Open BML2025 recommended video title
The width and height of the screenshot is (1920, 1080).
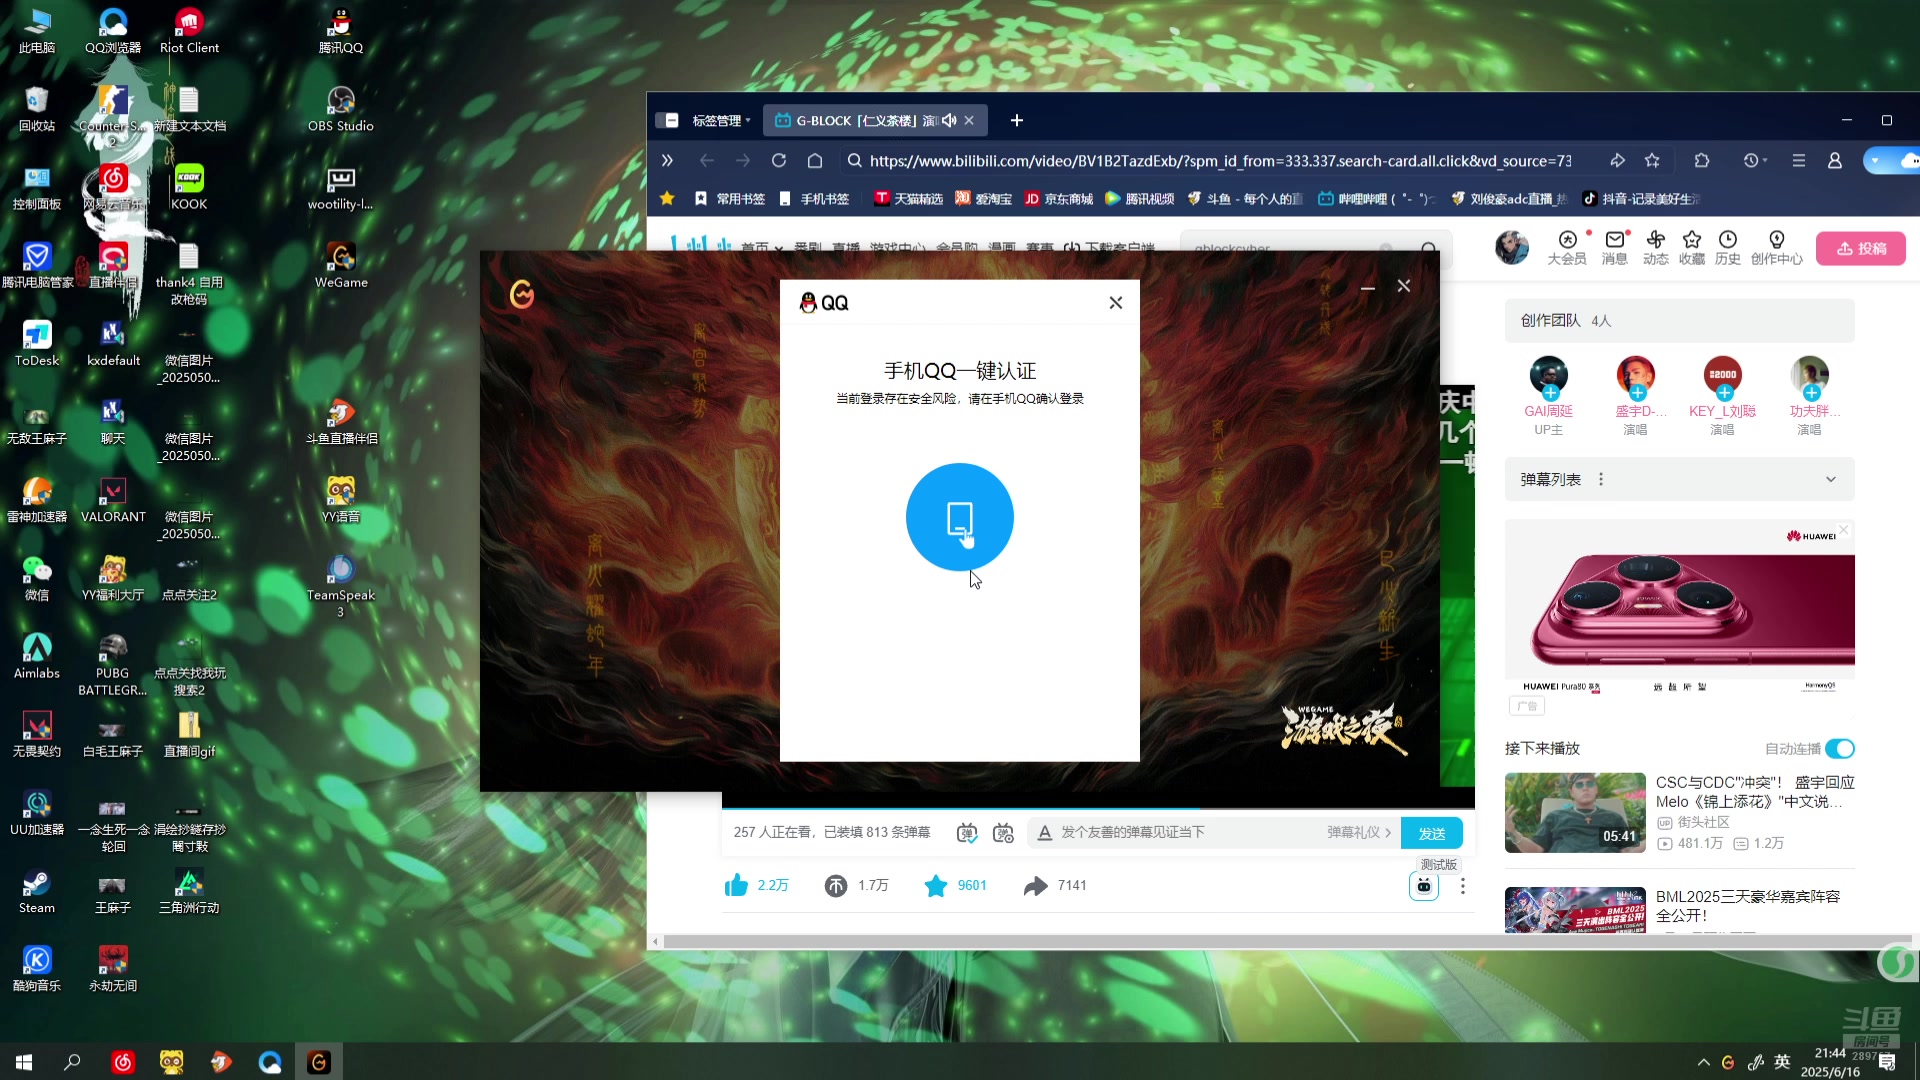(1748, 906)
